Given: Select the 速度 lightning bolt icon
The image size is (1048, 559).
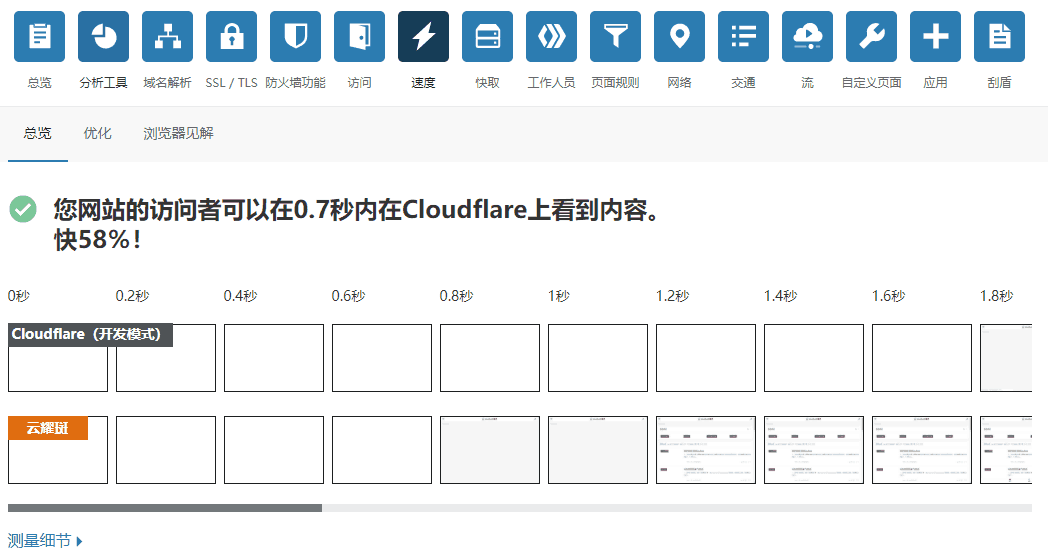Looking at the screenshot, I should (x=424, y=36).
